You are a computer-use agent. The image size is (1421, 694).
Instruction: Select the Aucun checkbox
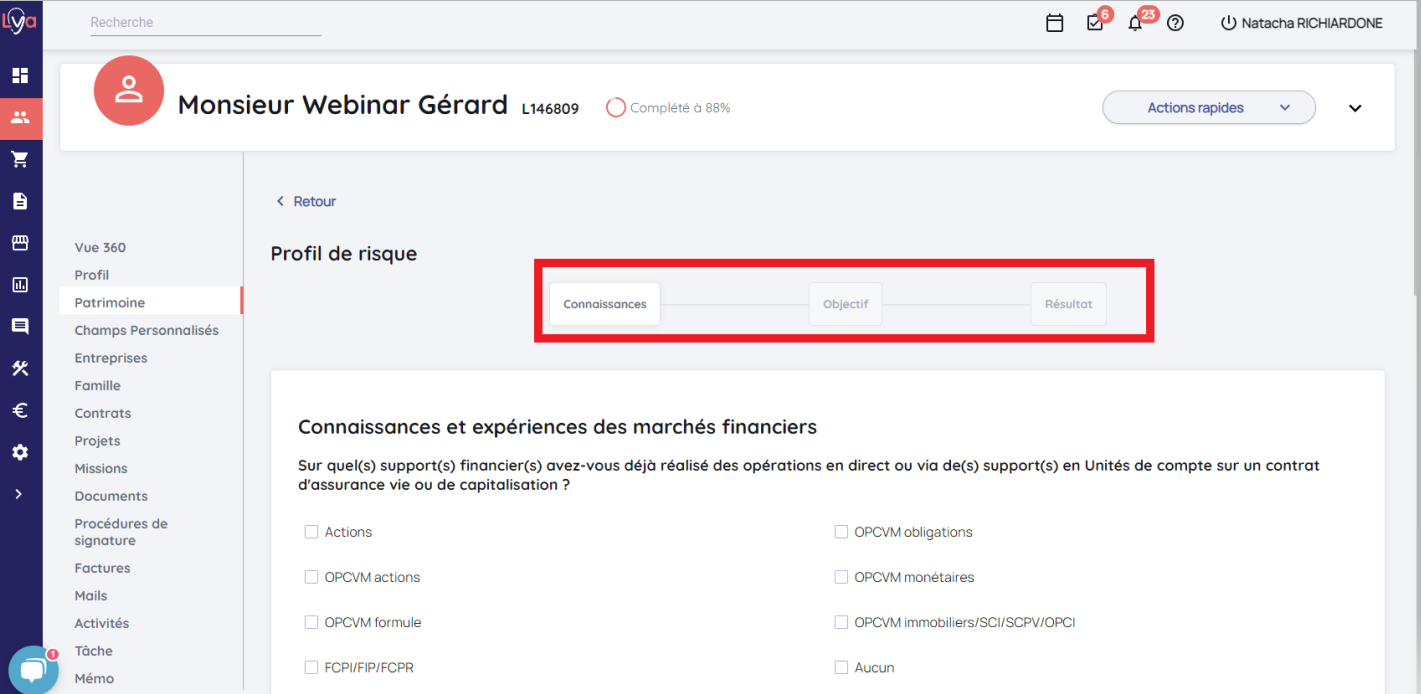[841, 667]
